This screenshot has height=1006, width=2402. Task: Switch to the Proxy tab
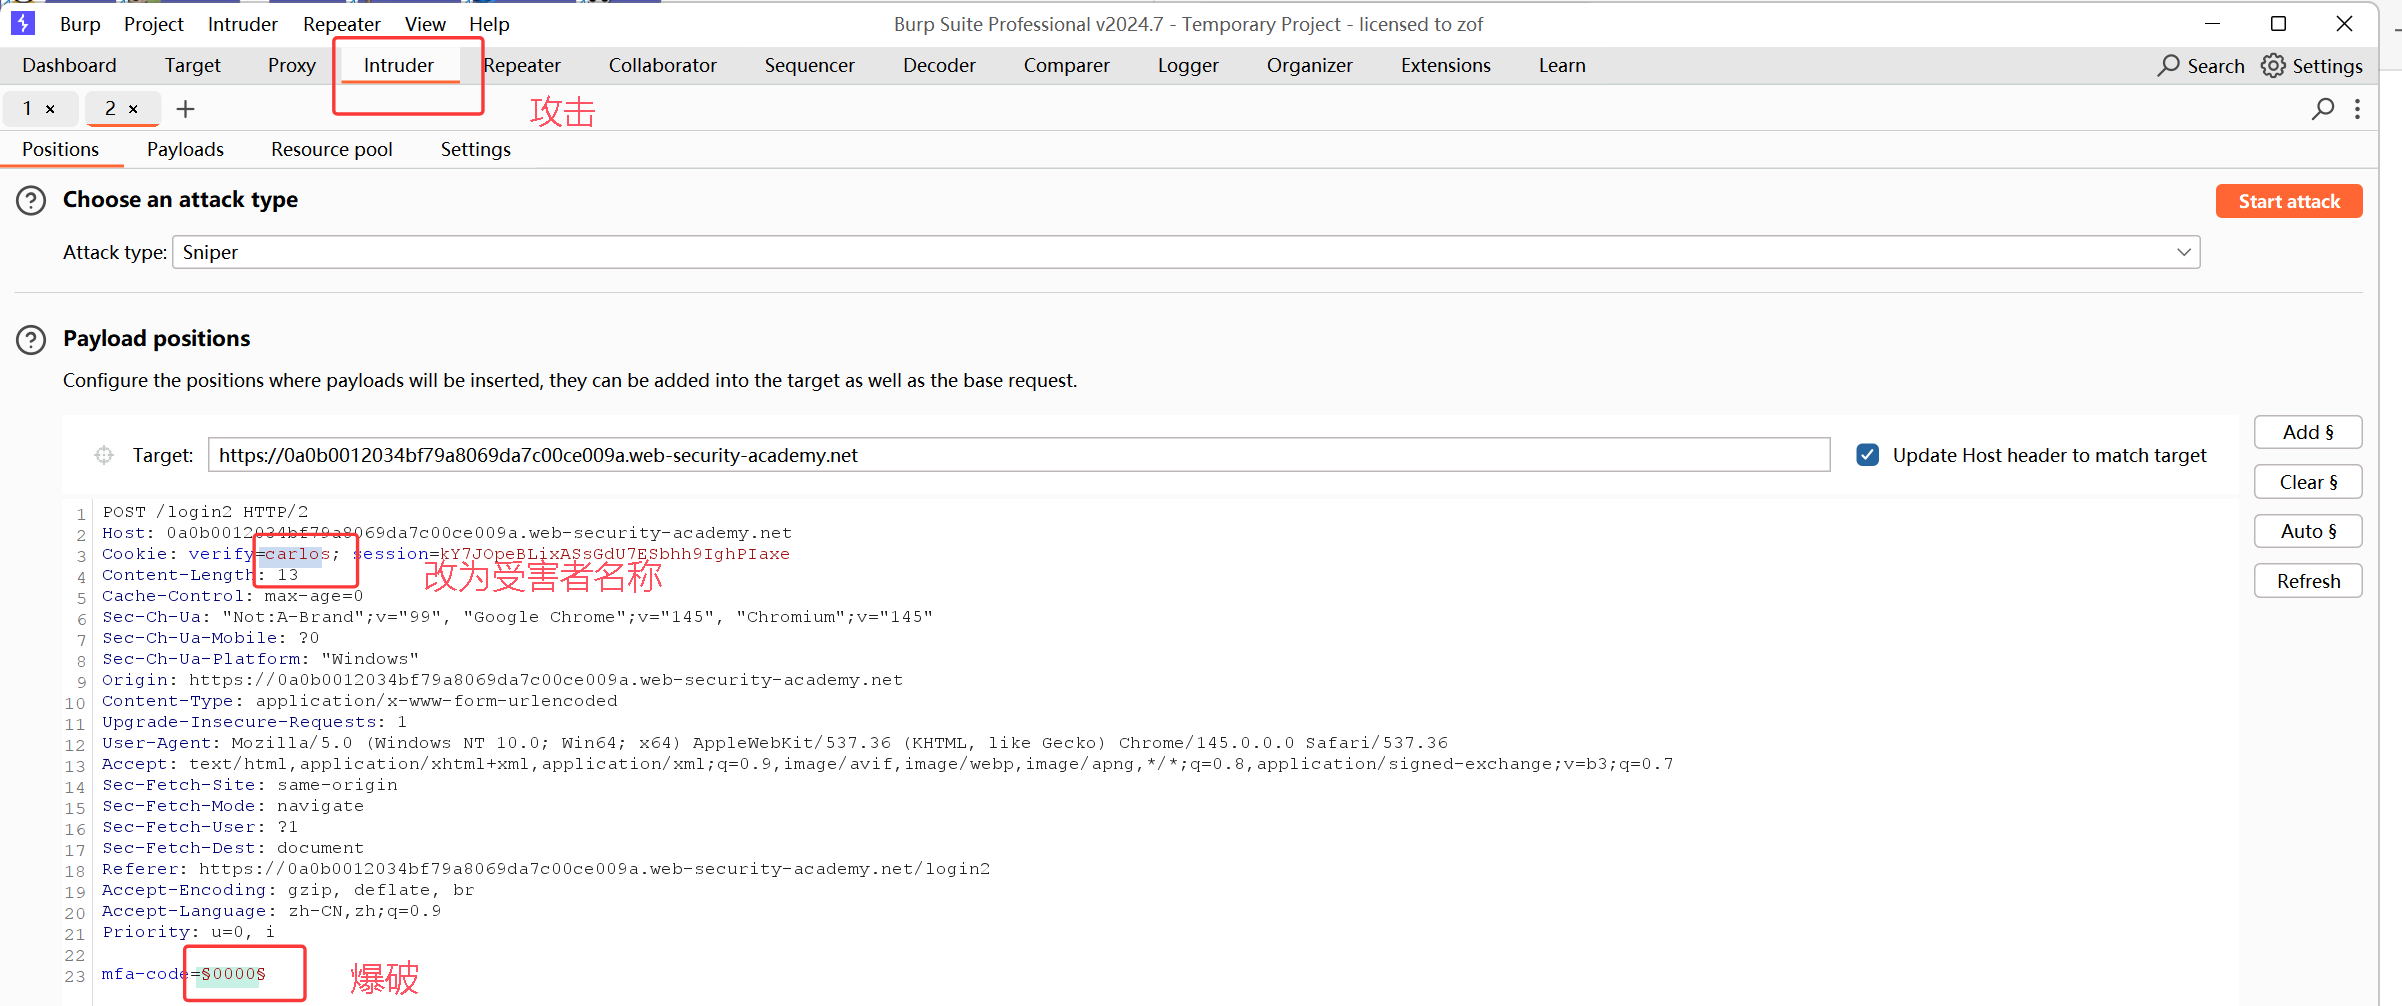point(291,66)
